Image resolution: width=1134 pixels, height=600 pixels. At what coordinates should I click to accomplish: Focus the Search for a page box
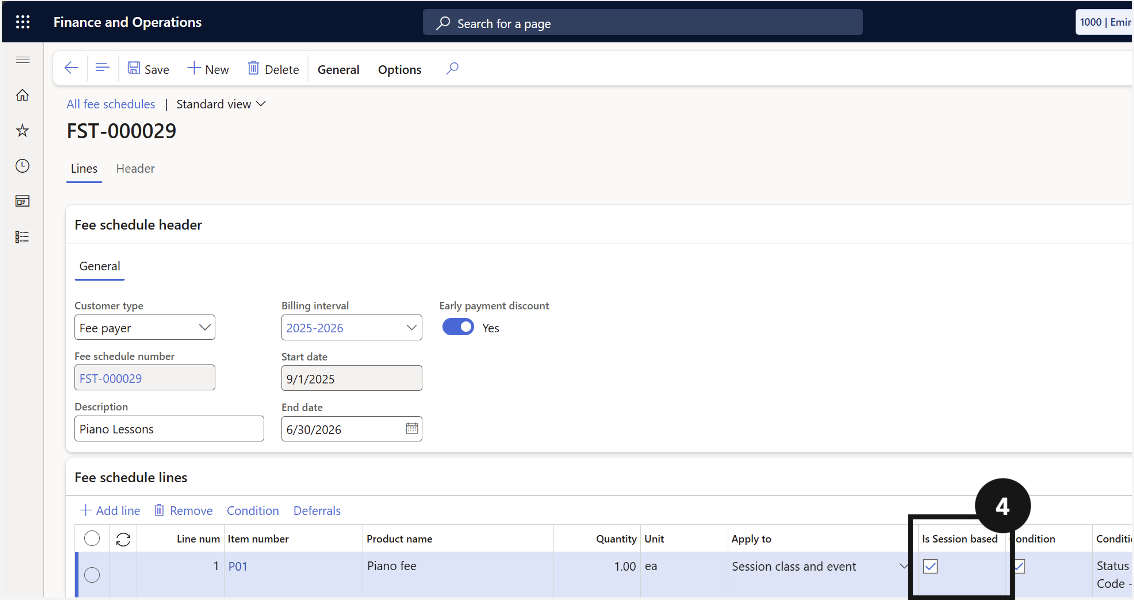(x=642, y=23)
